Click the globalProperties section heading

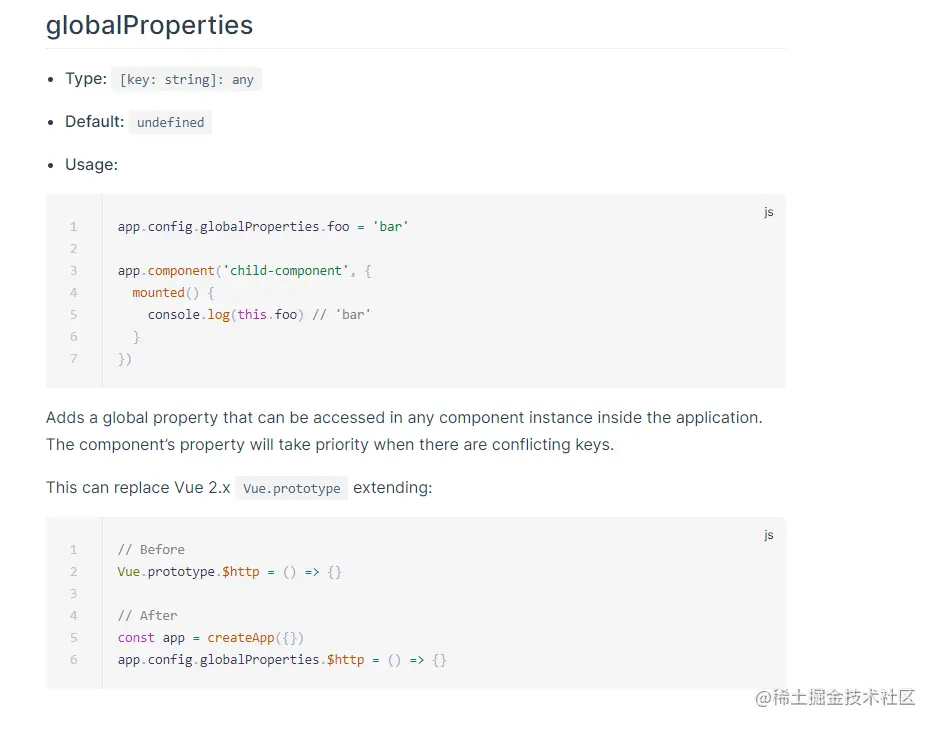pyautogui.click(x=150, y=25)
